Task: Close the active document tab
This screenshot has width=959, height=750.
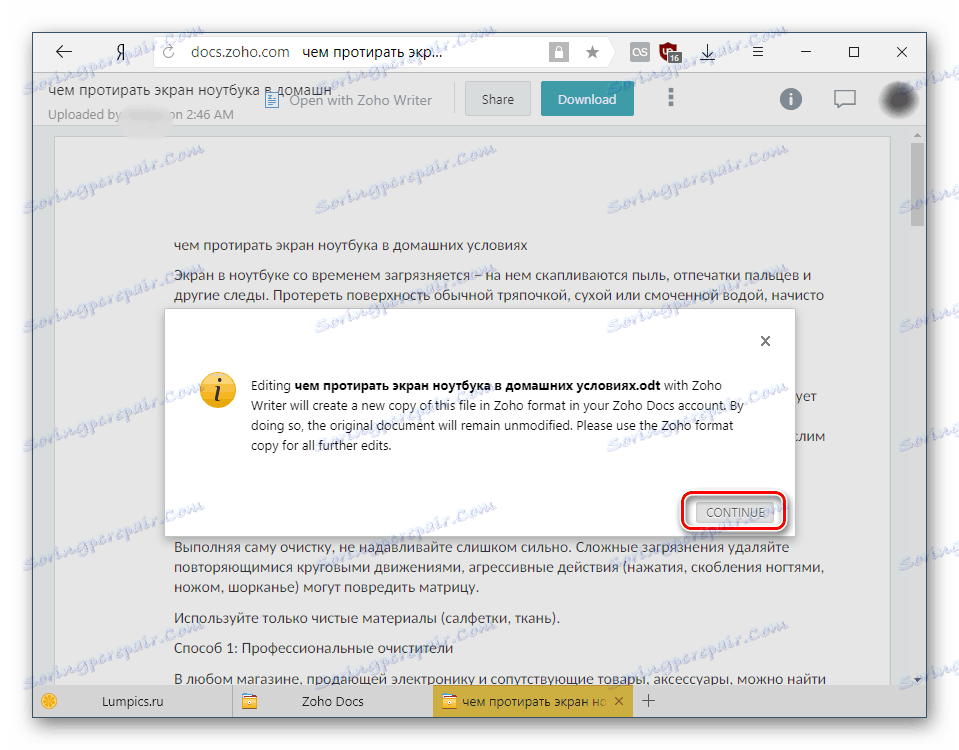Action: point(619,701)
